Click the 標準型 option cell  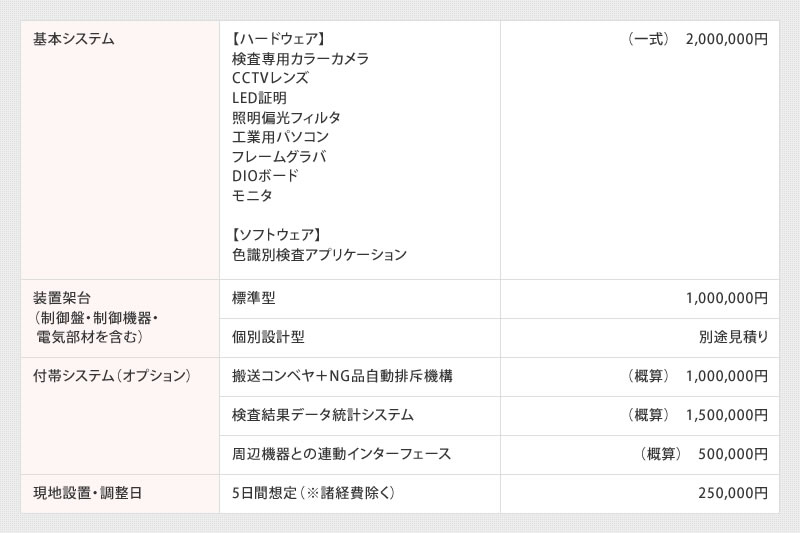360,299
